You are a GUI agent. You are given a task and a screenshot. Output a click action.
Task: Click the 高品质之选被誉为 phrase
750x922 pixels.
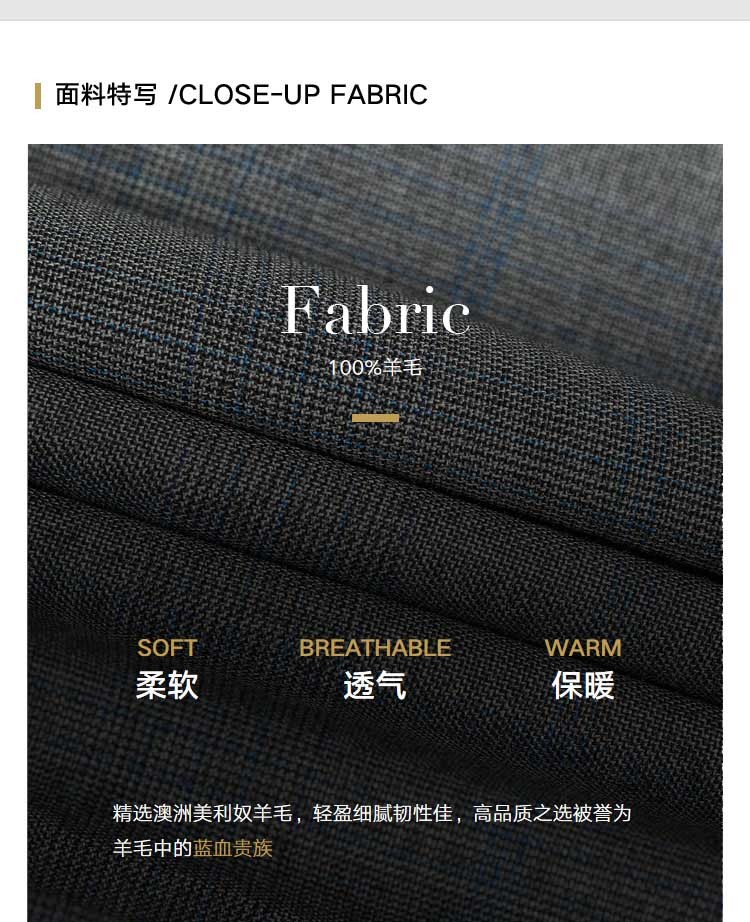click(552, 813)
